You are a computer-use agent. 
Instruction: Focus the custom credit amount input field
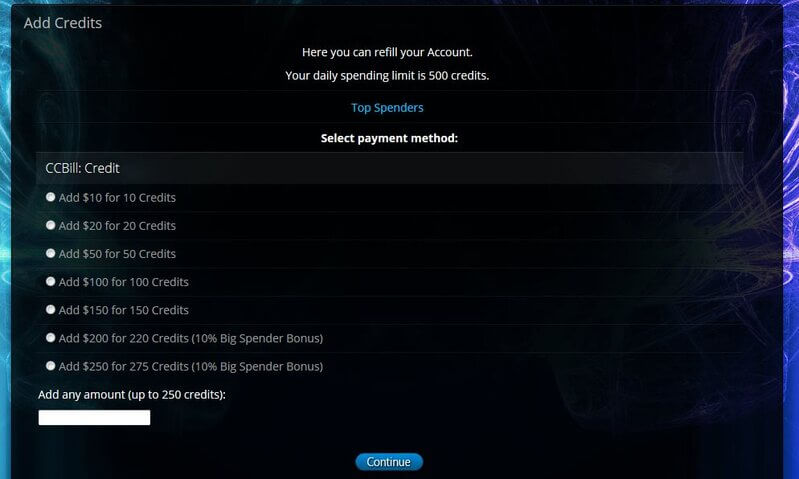click(x=94, y=417)
